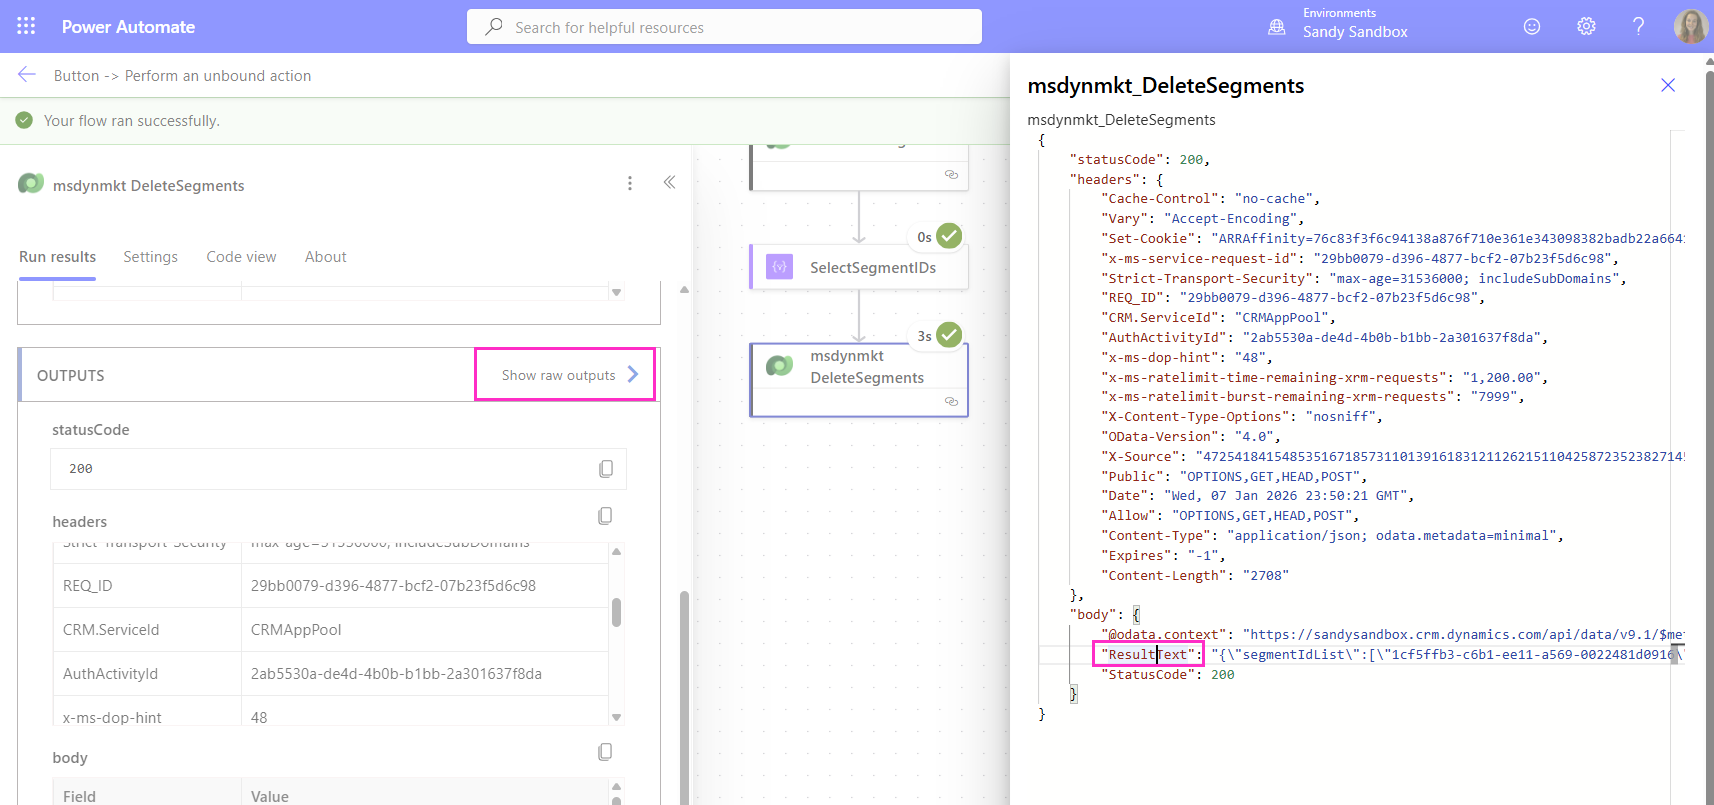
Task: Click the Show raw outputs chevron arrow
Action: (632, 374)
